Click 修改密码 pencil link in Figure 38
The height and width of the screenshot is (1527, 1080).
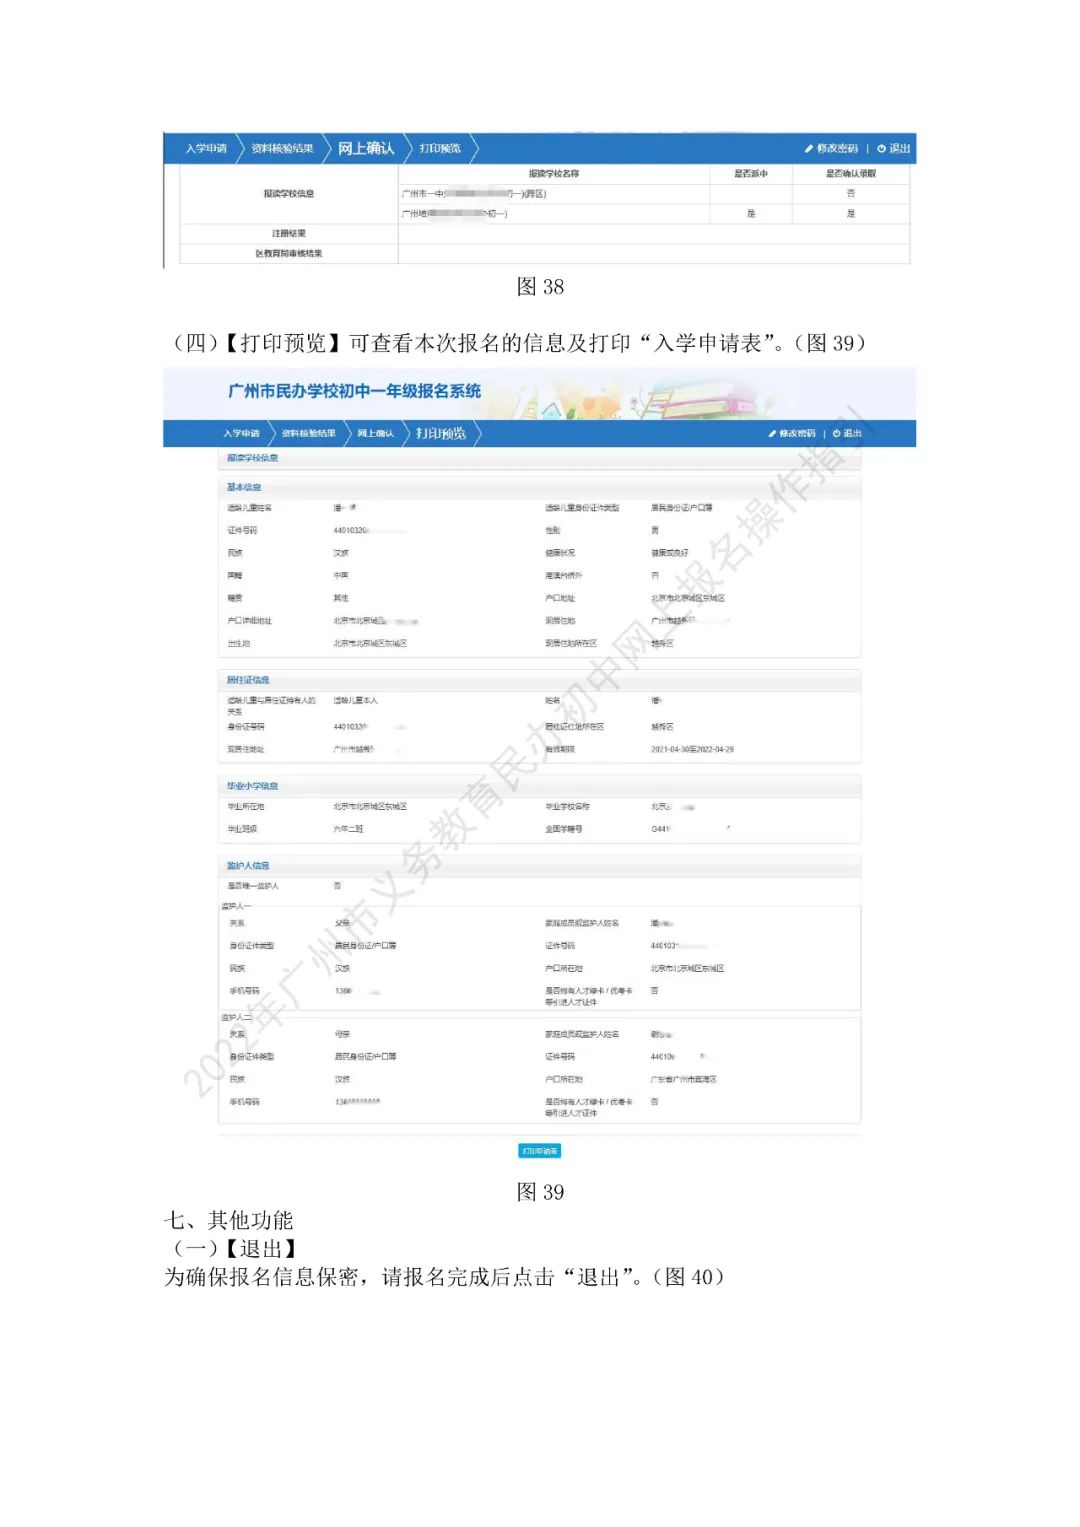[832, 148]
